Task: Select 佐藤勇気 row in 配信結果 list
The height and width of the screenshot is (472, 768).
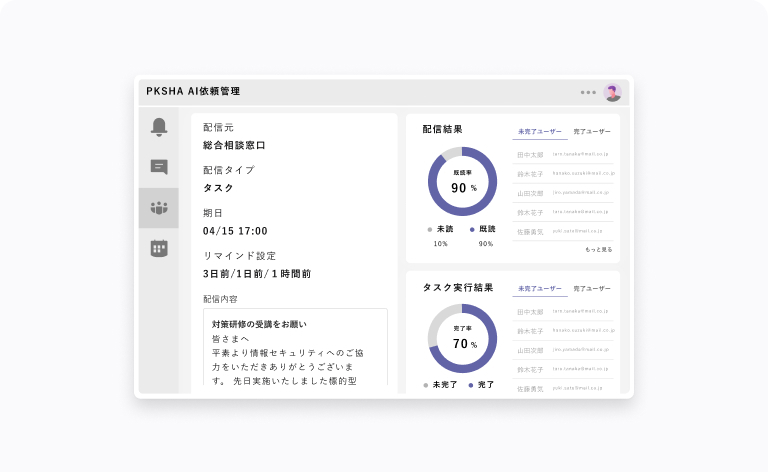Action: point(563,232)
